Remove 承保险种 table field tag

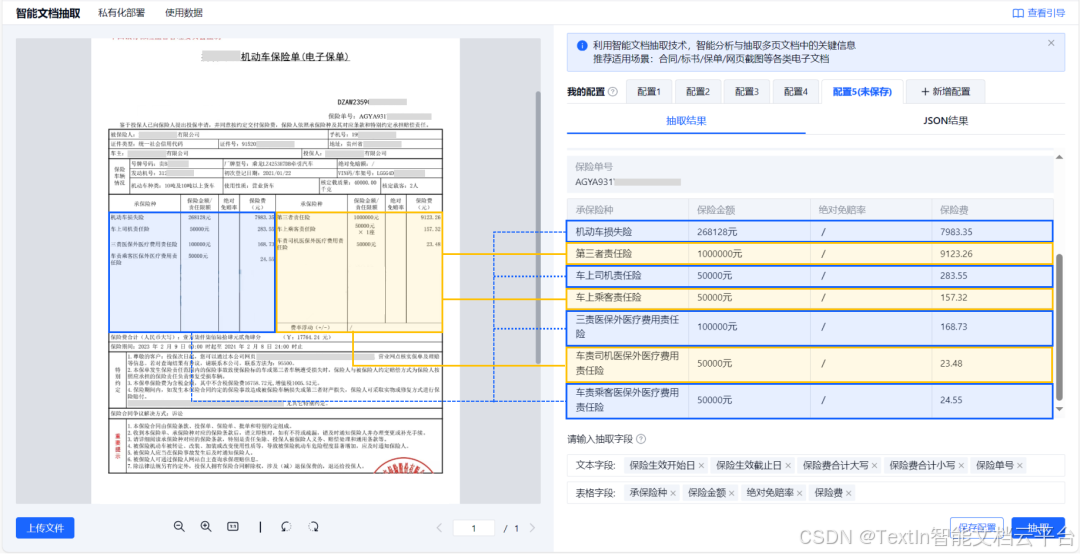tap(672, 493)
